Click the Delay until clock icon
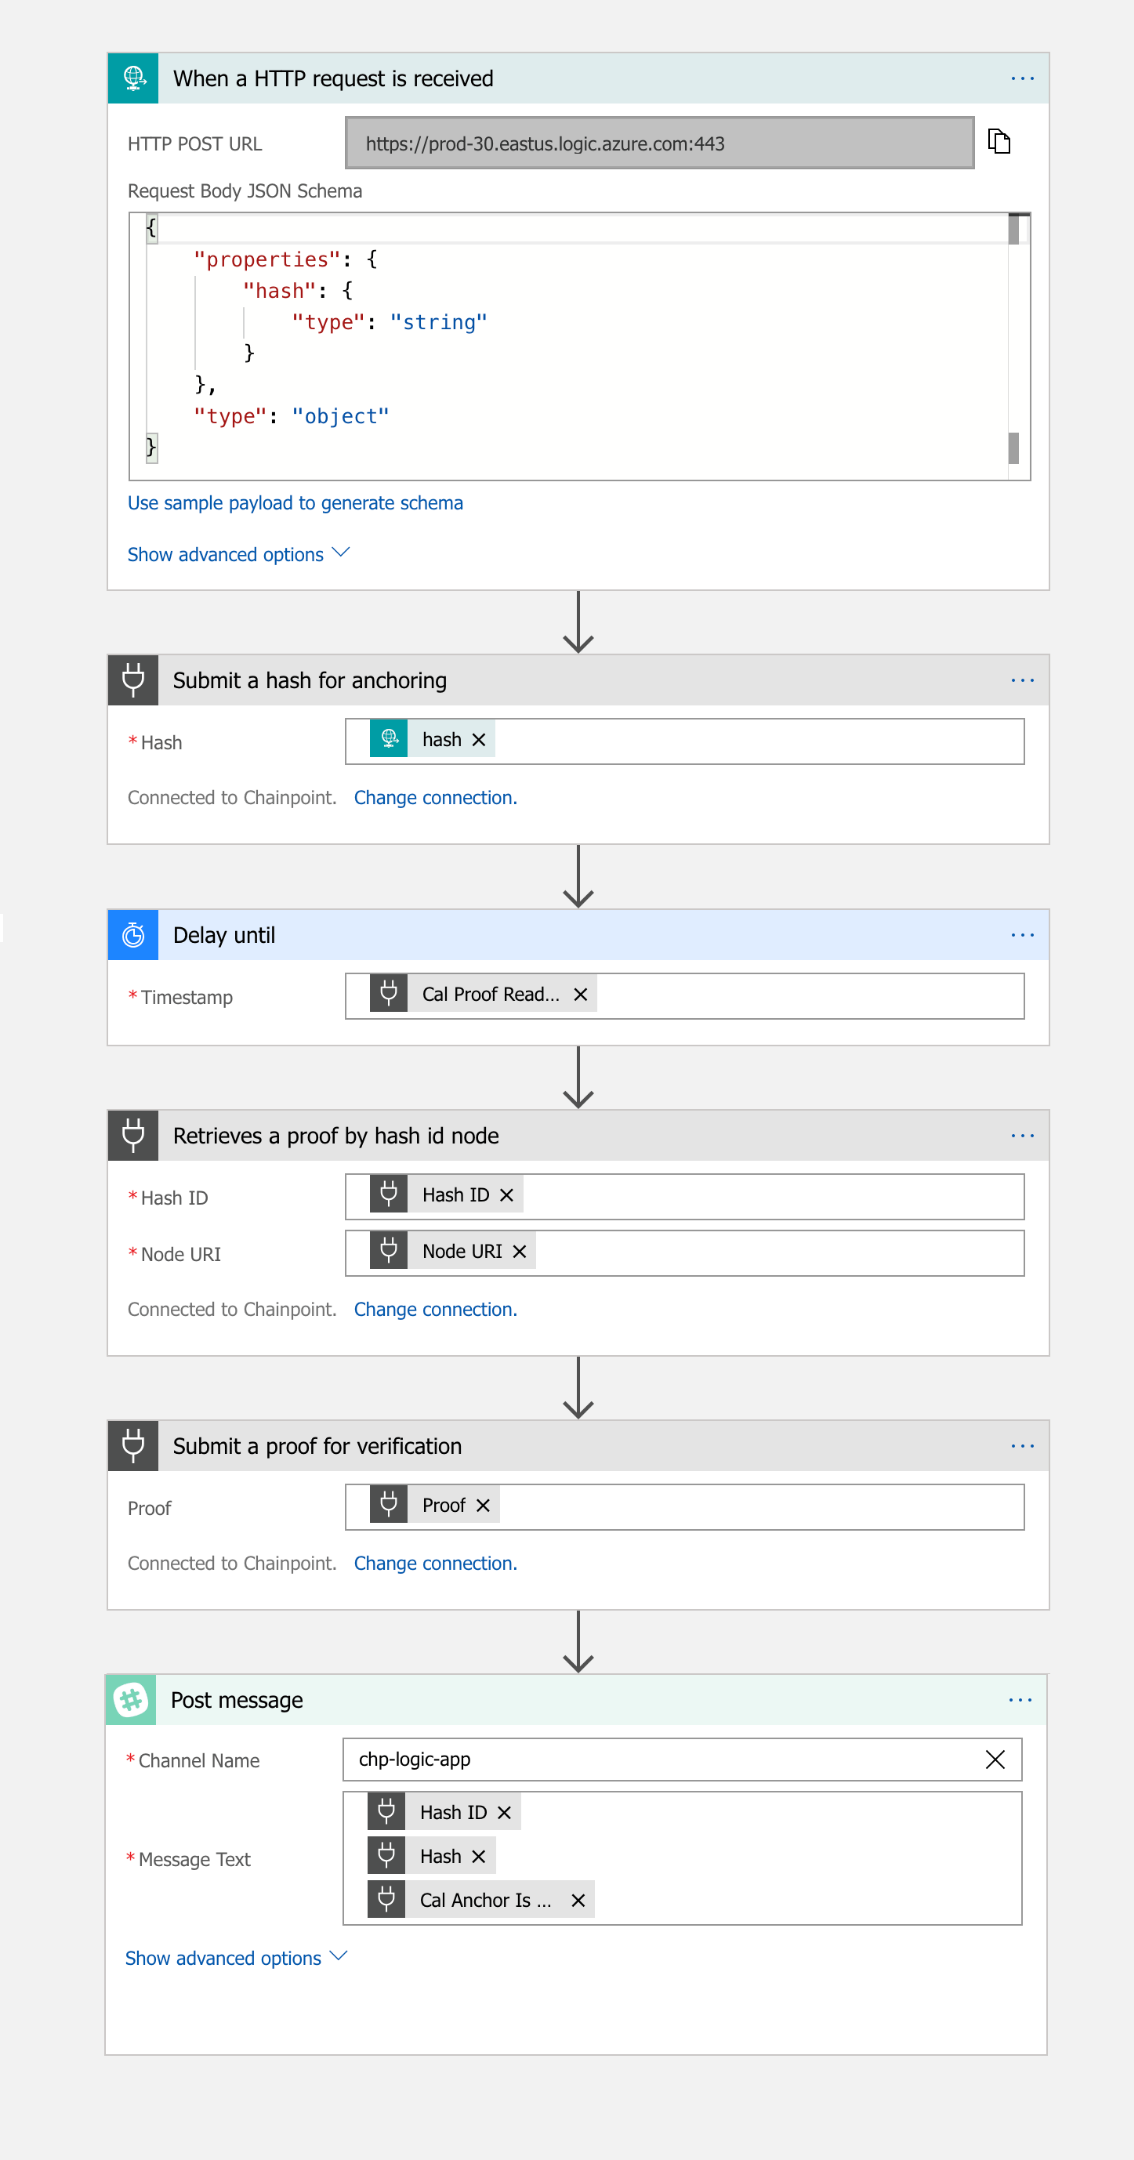This screenshot has height=2160, width=1134. point(133,935)
